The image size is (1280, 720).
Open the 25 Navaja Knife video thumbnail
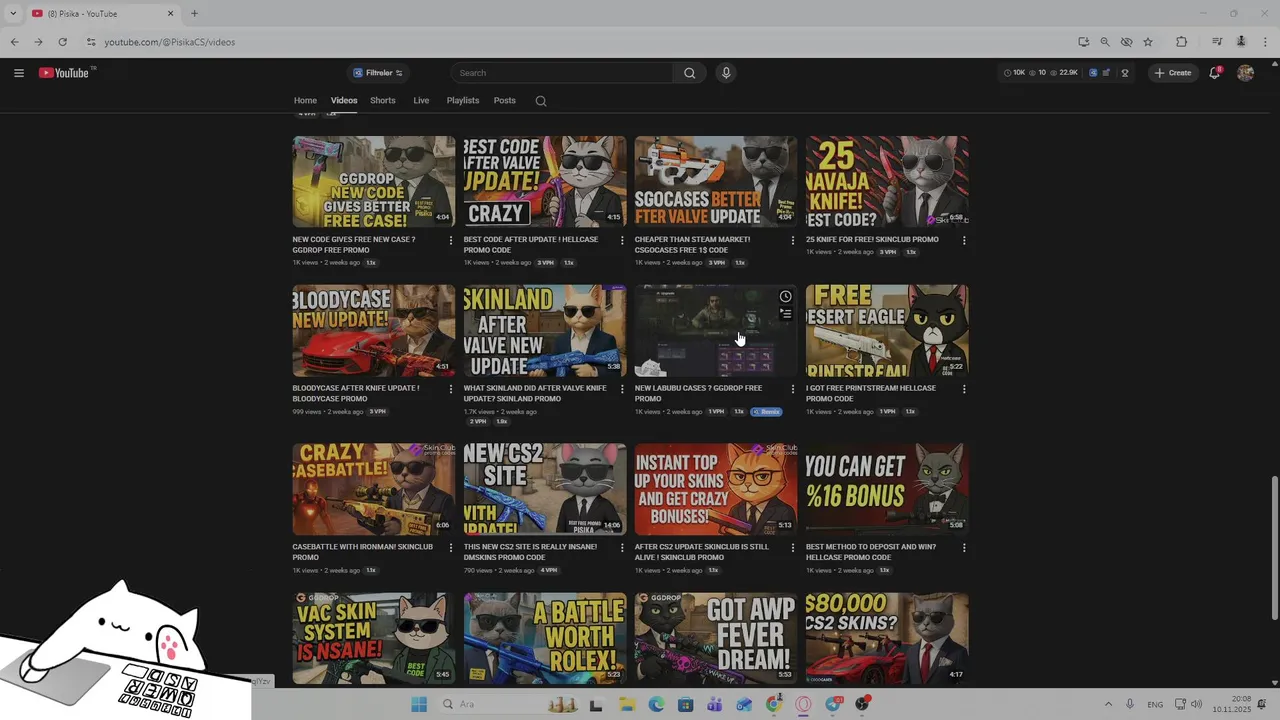click(887, 181)
